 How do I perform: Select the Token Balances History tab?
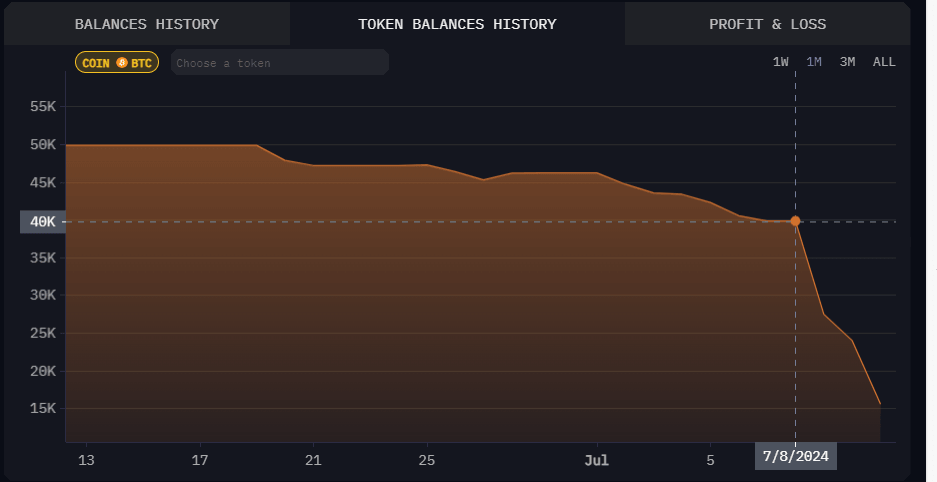click(457, 24)
